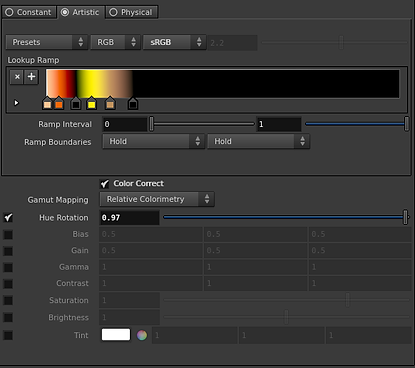Open the Gamut Mapping Relative Colorimetry dropdown
Viewport: 415px width, 368px height.
tap(157, 199)
